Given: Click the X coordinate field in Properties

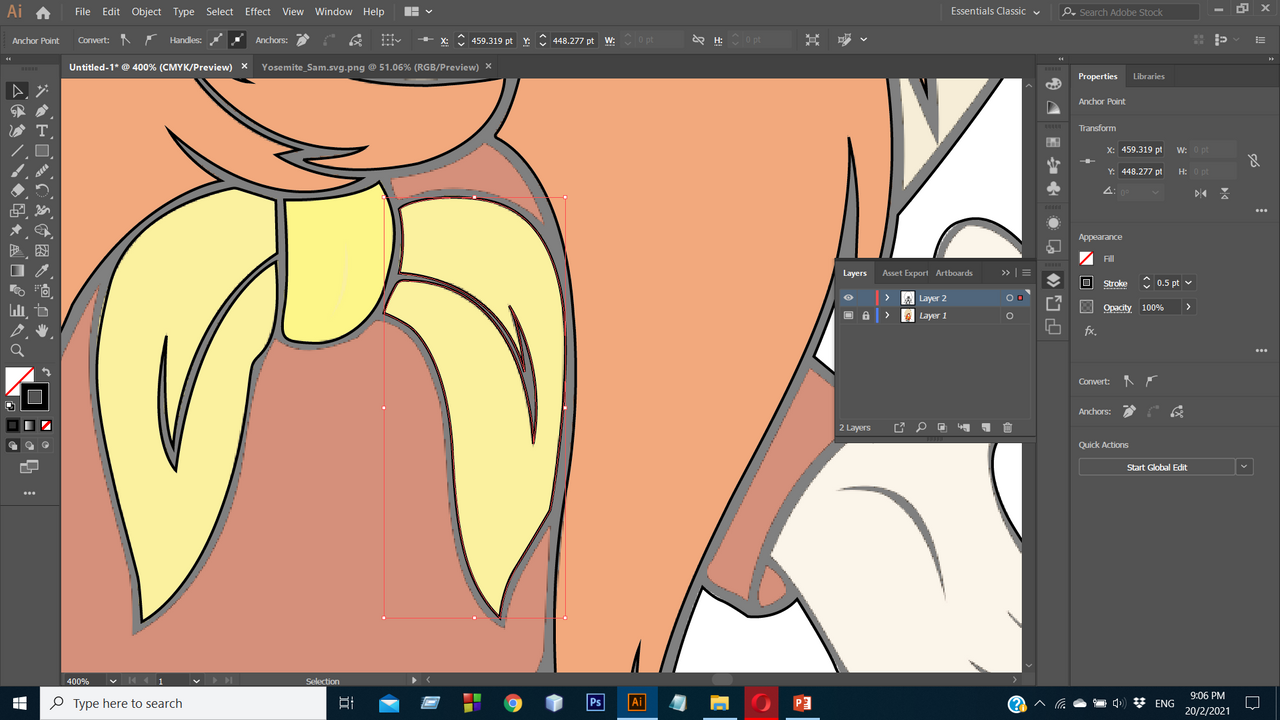Looking at the screenshot, I should pos(1141,150).
